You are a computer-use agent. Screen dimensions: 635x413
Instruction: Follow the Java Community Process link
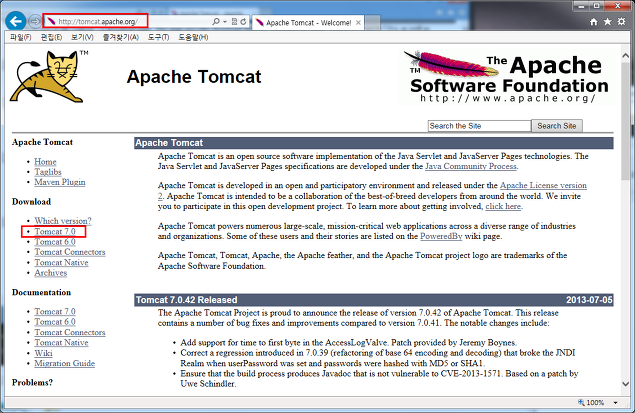click(x=471, y=166)
